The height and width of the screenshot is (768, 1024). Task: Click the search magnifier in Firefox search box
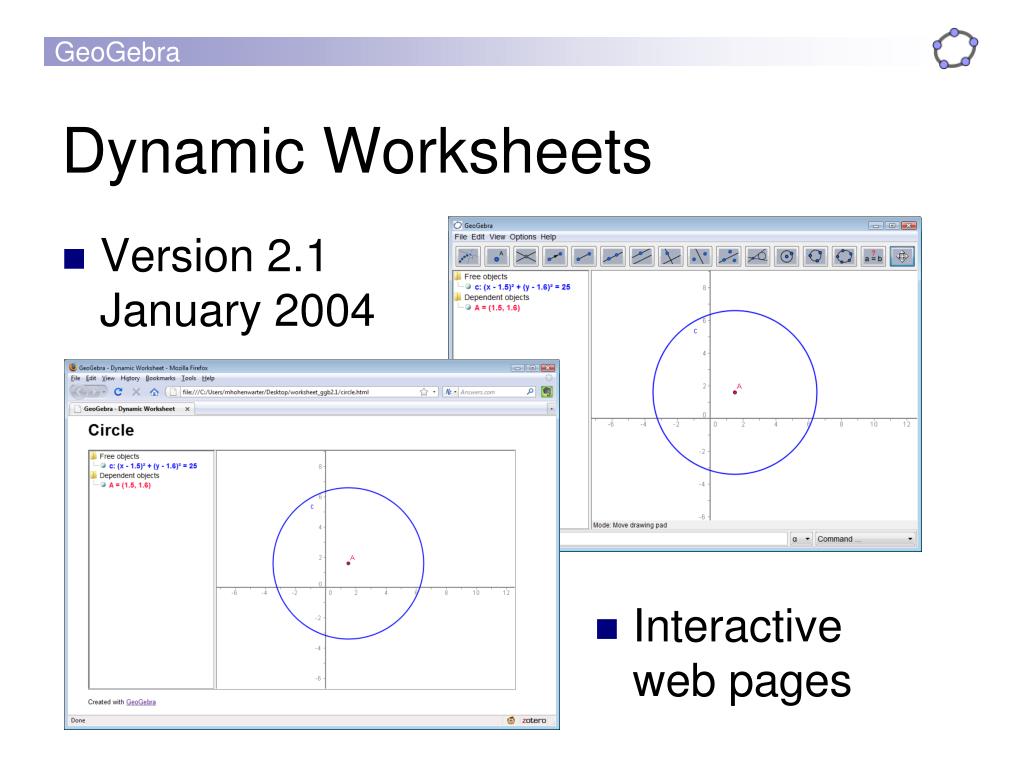click(530, 392)
